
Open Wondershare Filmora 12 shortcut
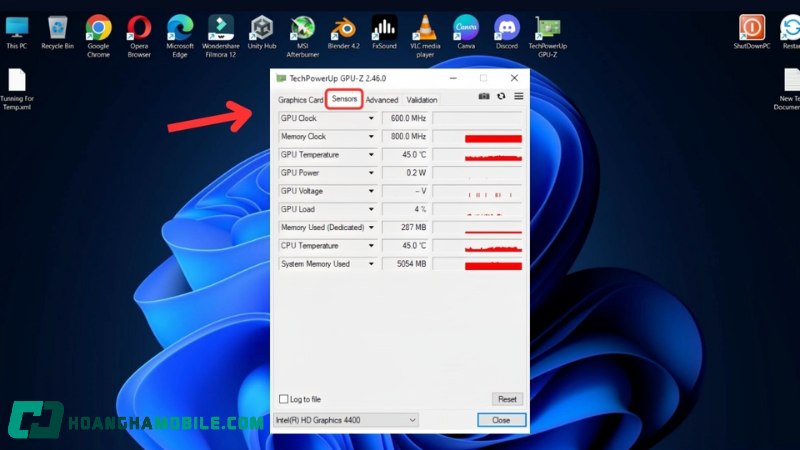coord(221,36)
